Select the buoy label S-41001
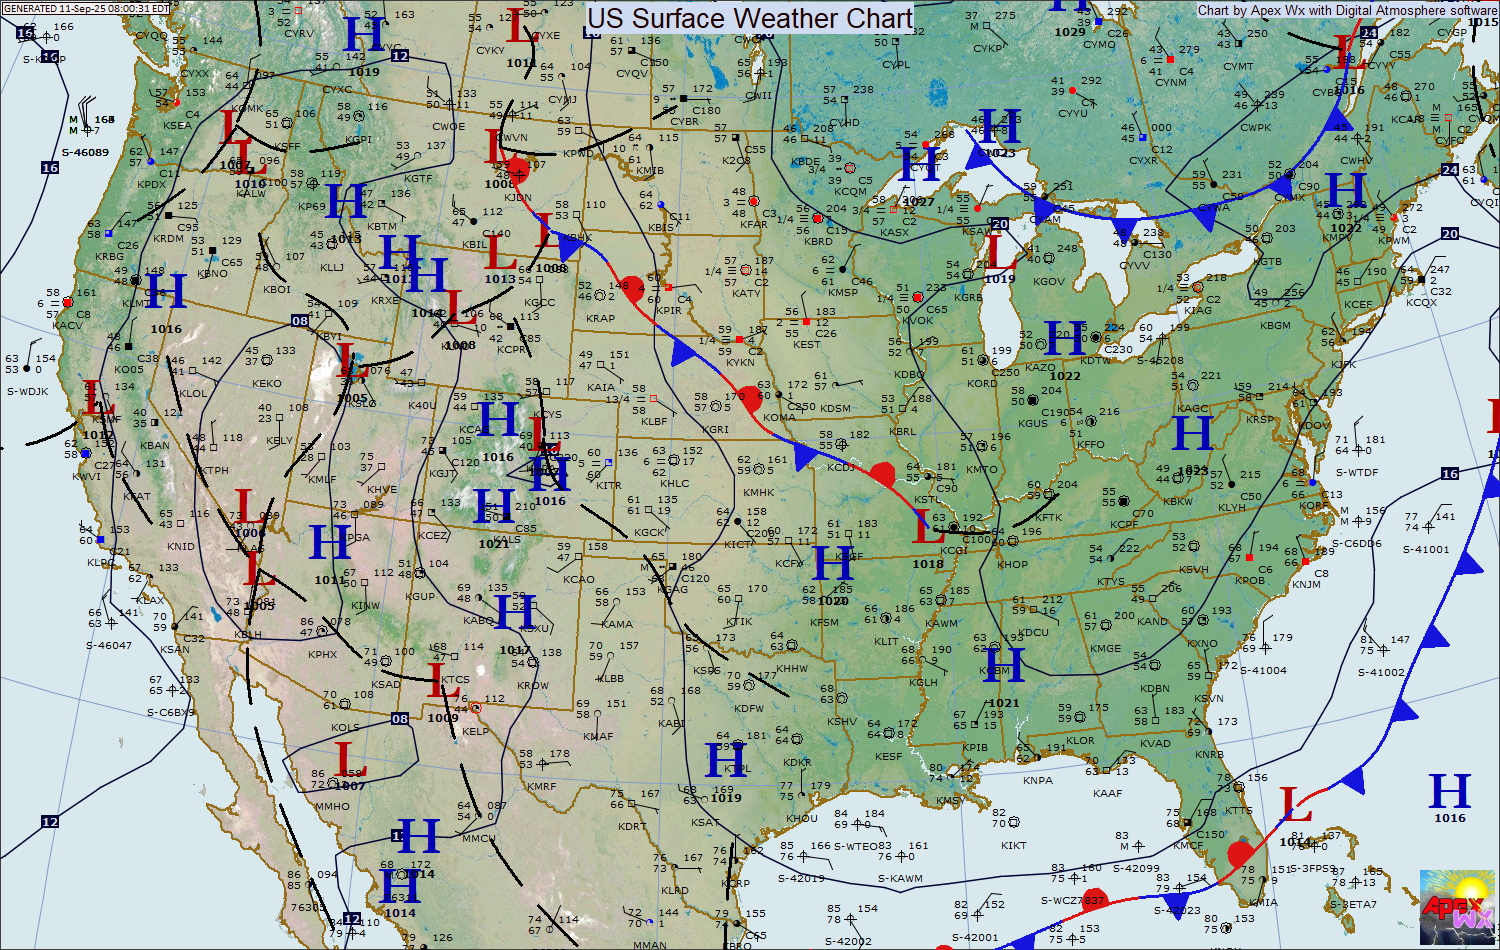This screenshot has width=1500, height=950. click(x=1426, y=549)
